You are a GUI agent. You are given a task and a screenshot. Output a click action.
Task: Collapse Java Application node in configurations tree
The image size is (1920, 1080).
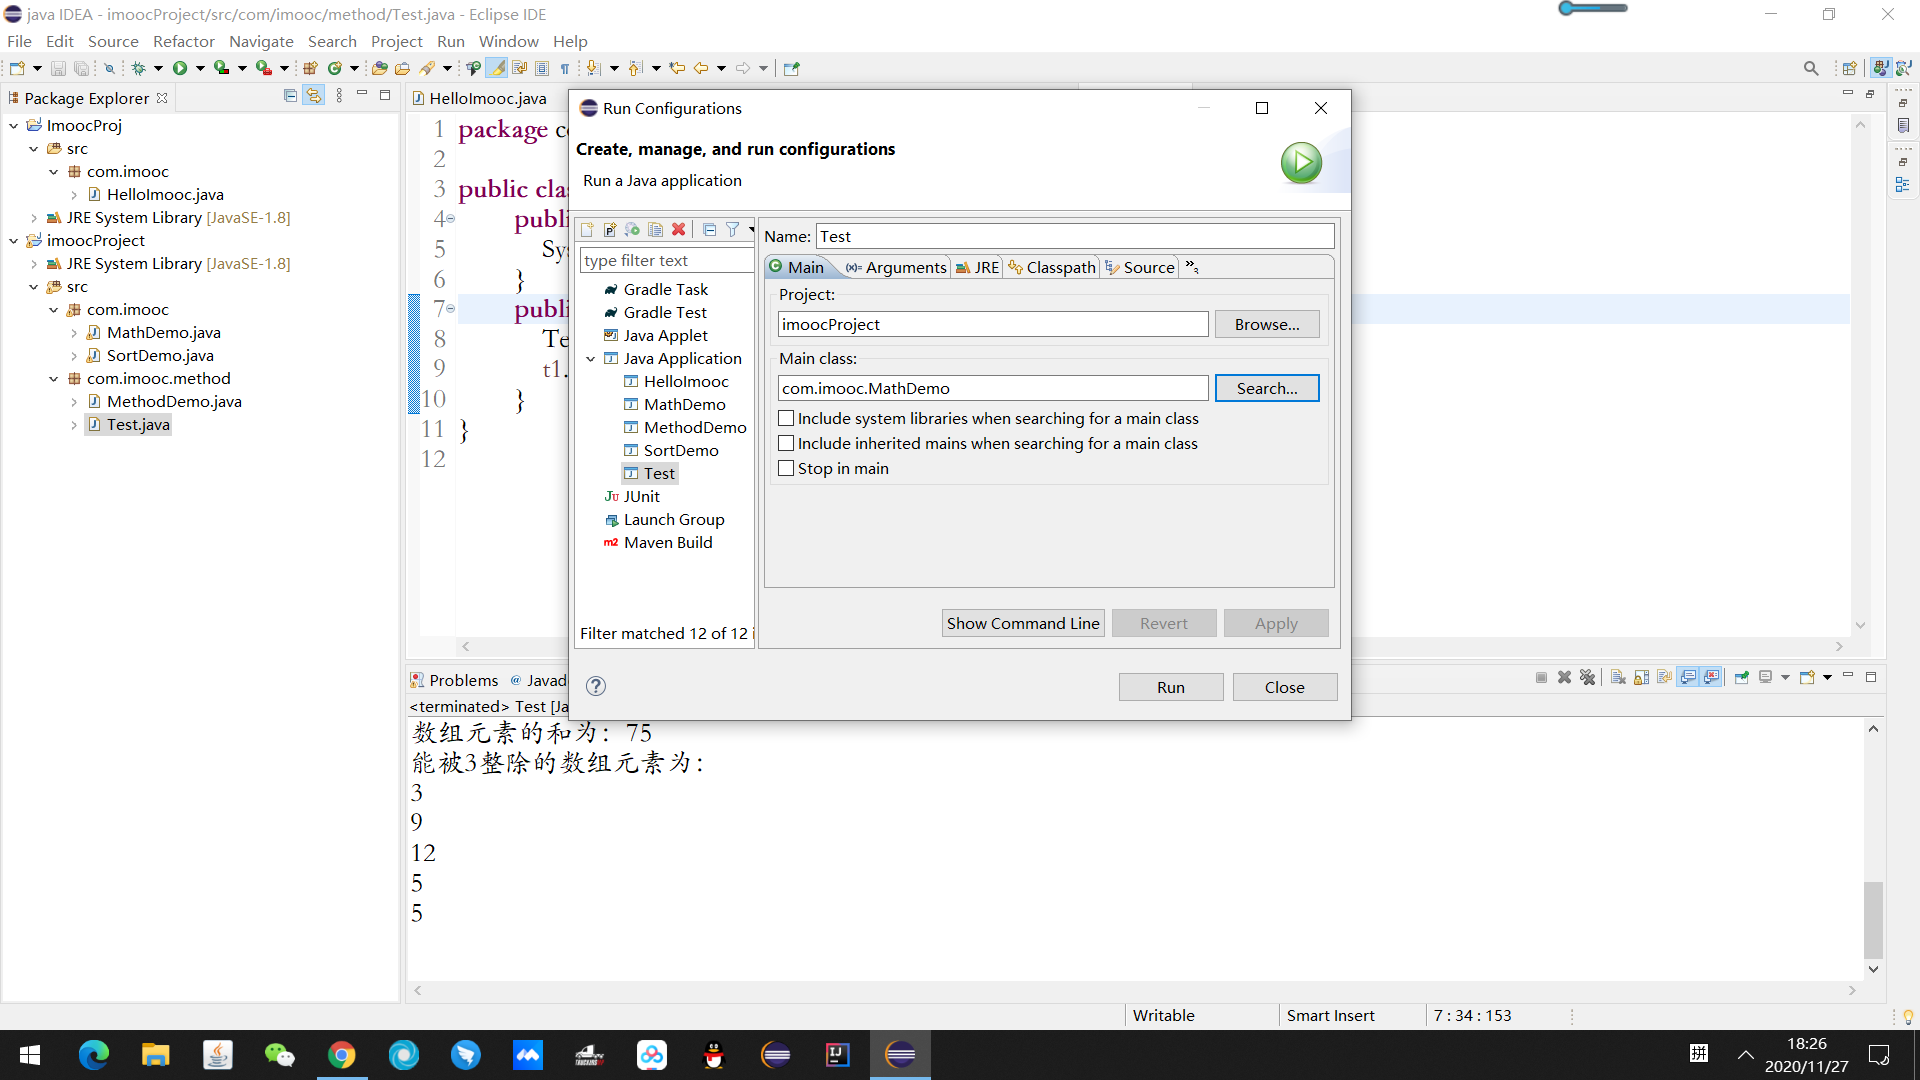point(591,359)
